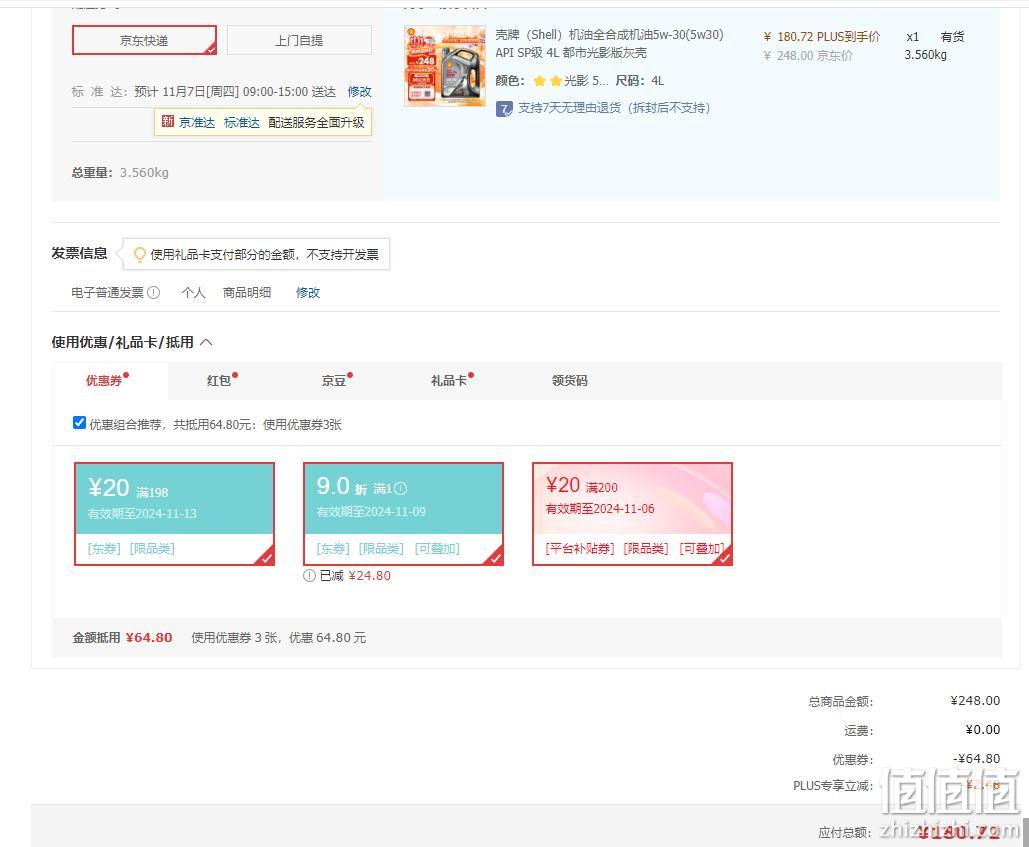Click the 有货 stock status text
The width and height of the screenshot is (1029, 847).
[952, 37]
